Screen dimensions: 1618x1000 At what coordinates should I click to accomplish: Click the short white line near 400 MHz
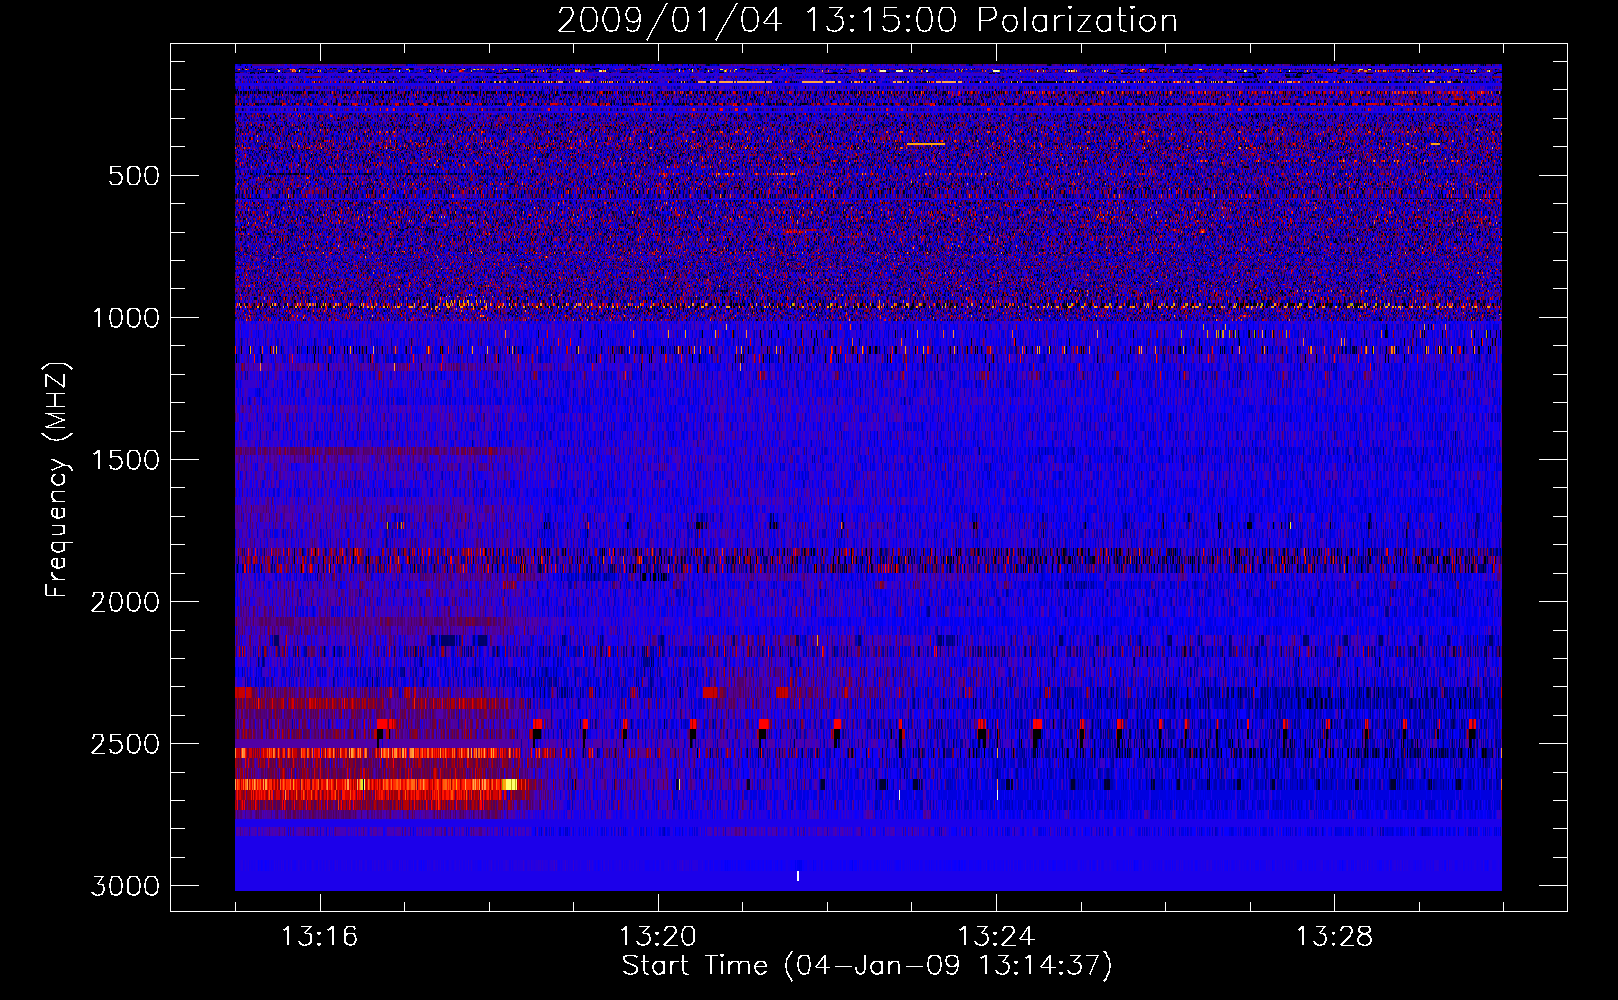coord(925,144)
